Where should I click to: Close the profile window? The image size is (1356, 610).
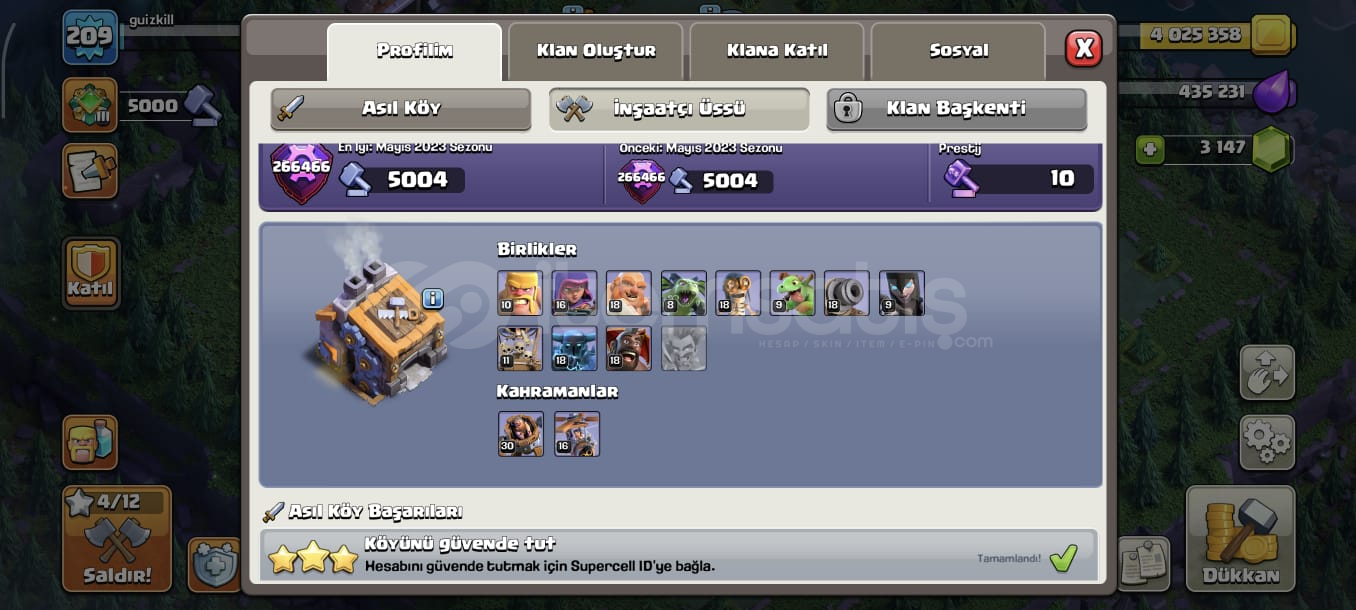[1083, 48]
